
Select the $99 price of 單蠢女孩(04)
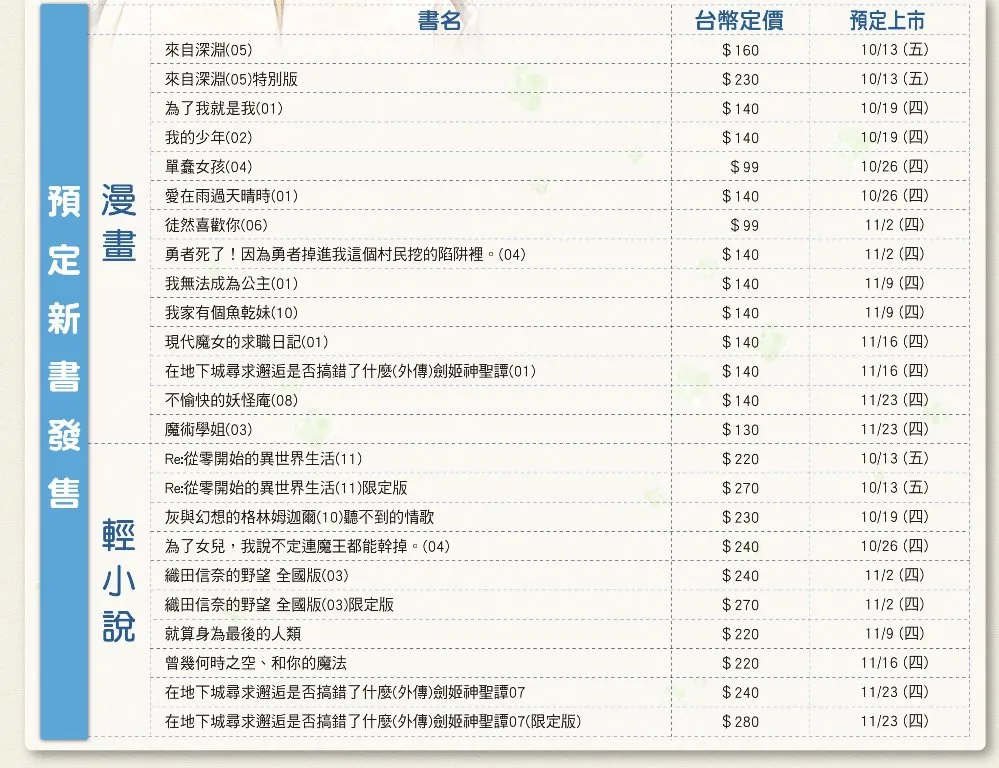(744, 167)
